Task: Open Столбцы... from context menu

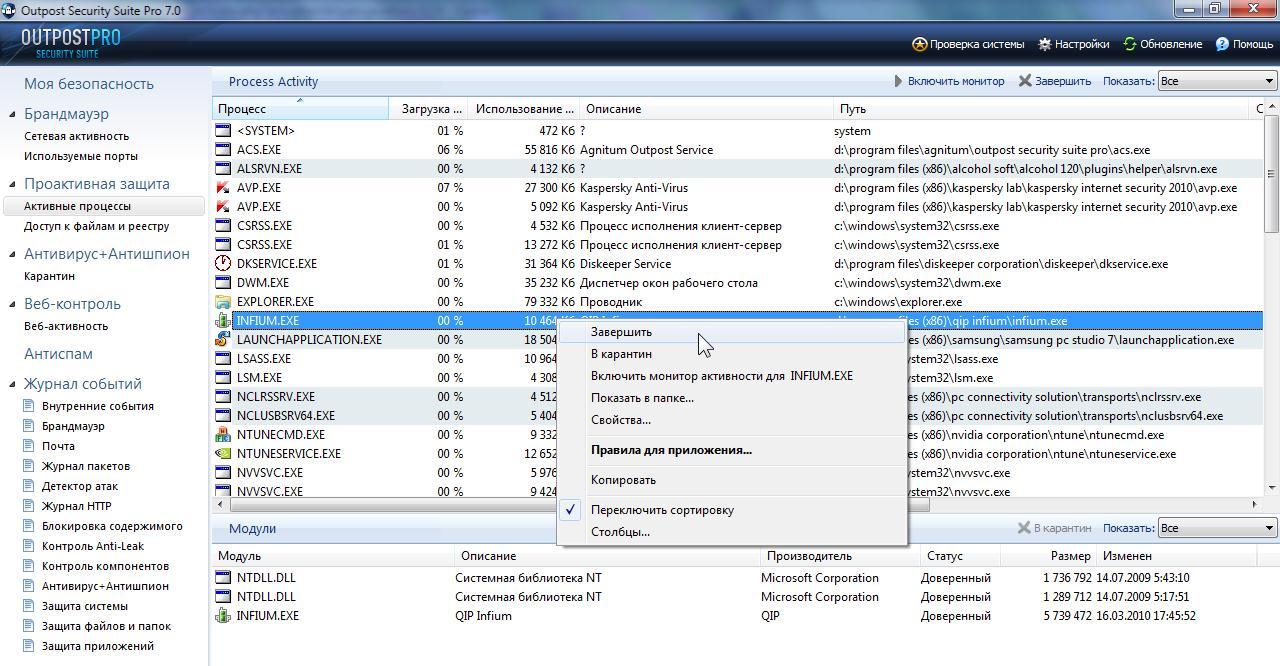Action: (x=732, y=532)
